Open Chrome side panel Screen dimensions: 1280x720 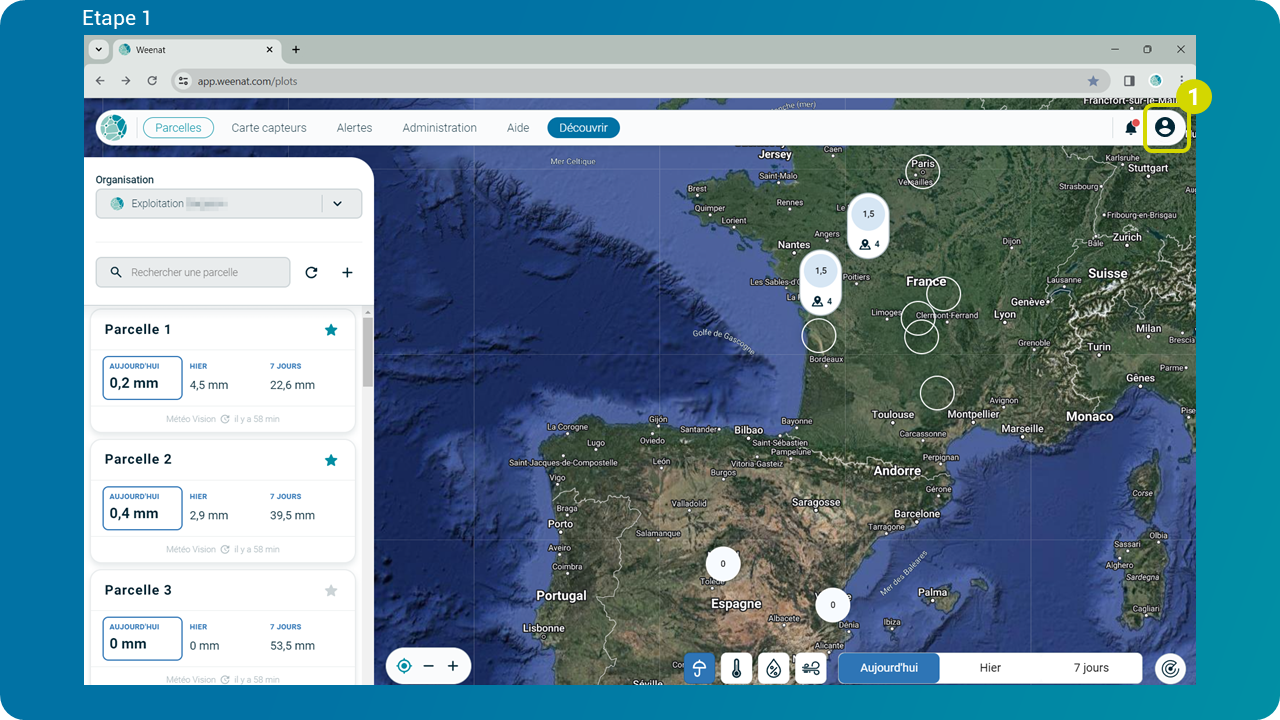tap(1129, 81)
